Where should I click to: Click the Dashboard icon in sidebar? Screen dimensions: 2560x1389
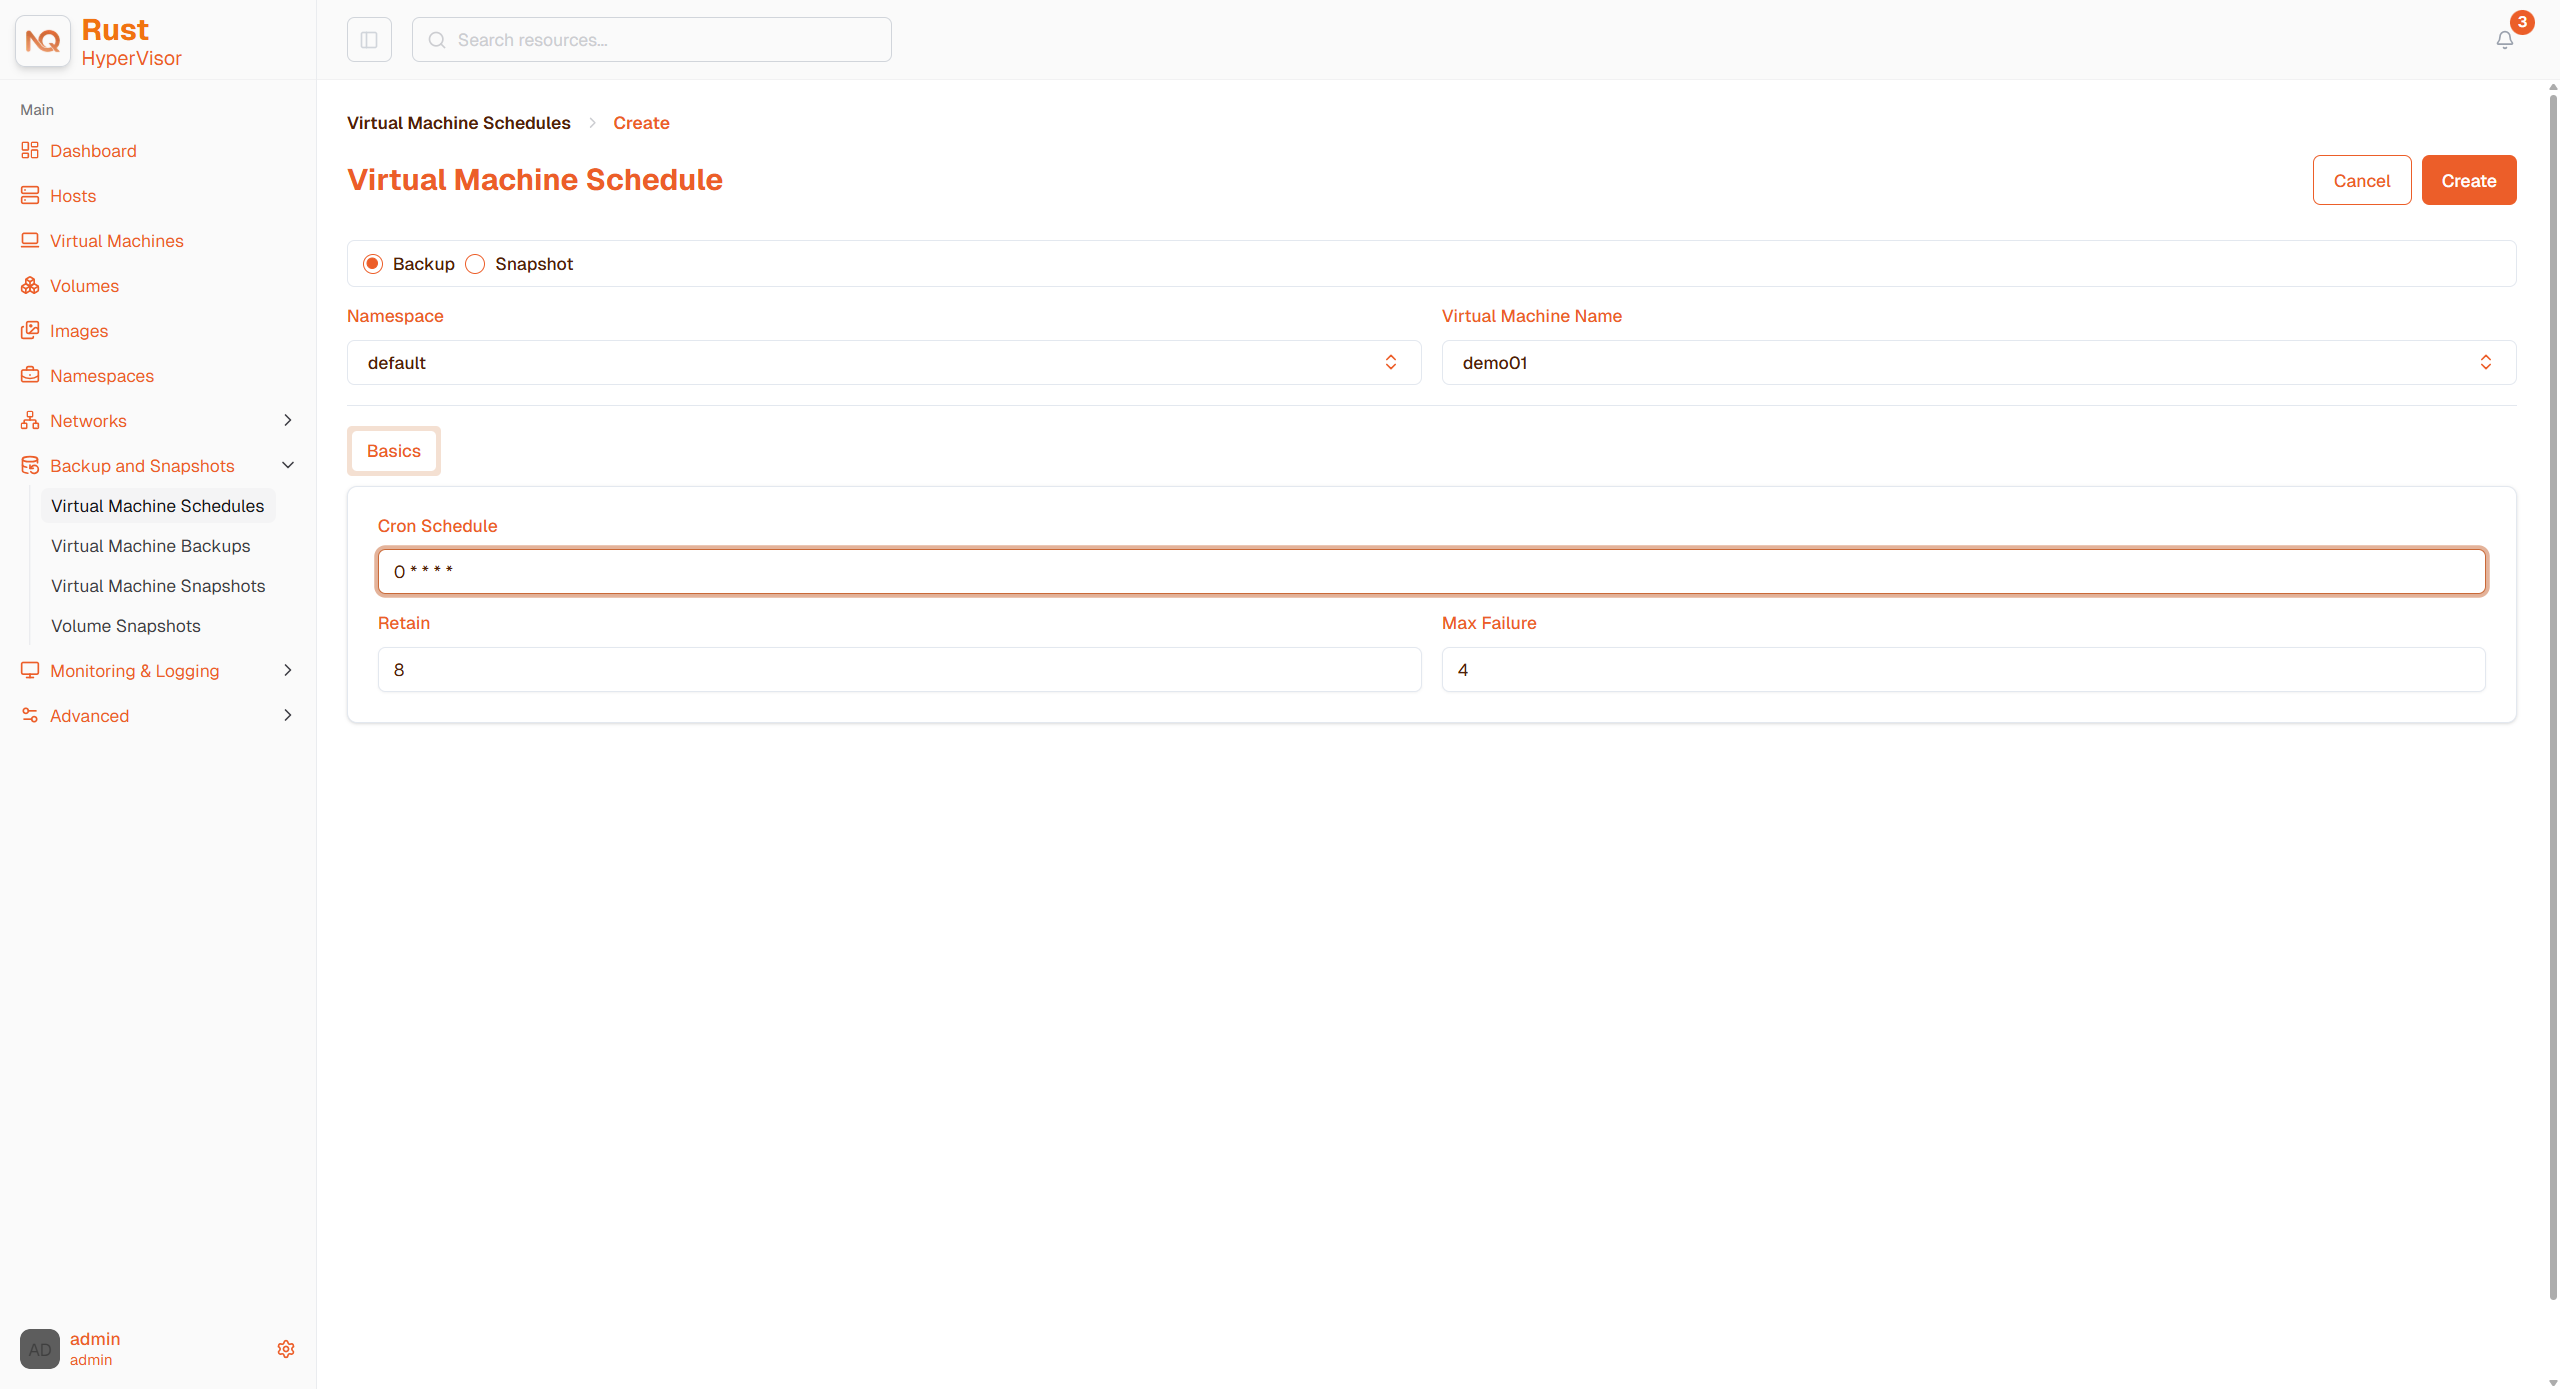pyautogui.click(x=30, y=151)
